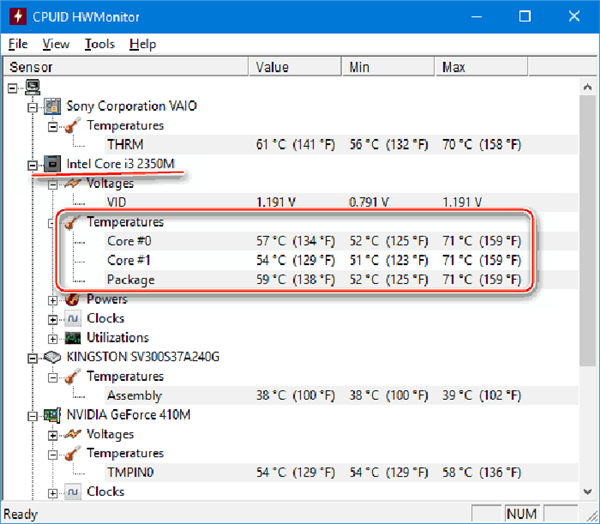
Task: Expand the Utilizations node
Action: click(53, 339)
